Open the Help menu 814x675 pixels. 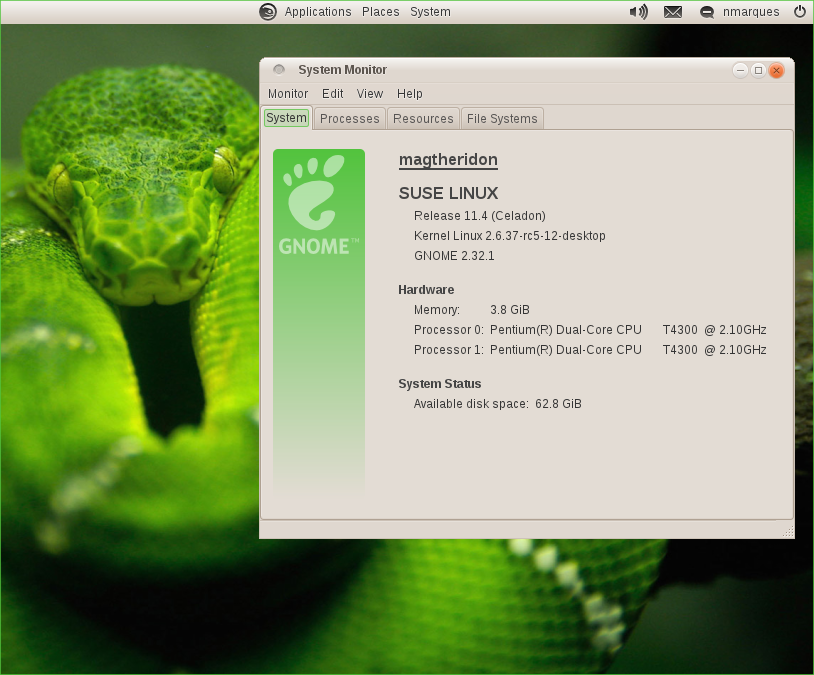[x=410, y=93]
